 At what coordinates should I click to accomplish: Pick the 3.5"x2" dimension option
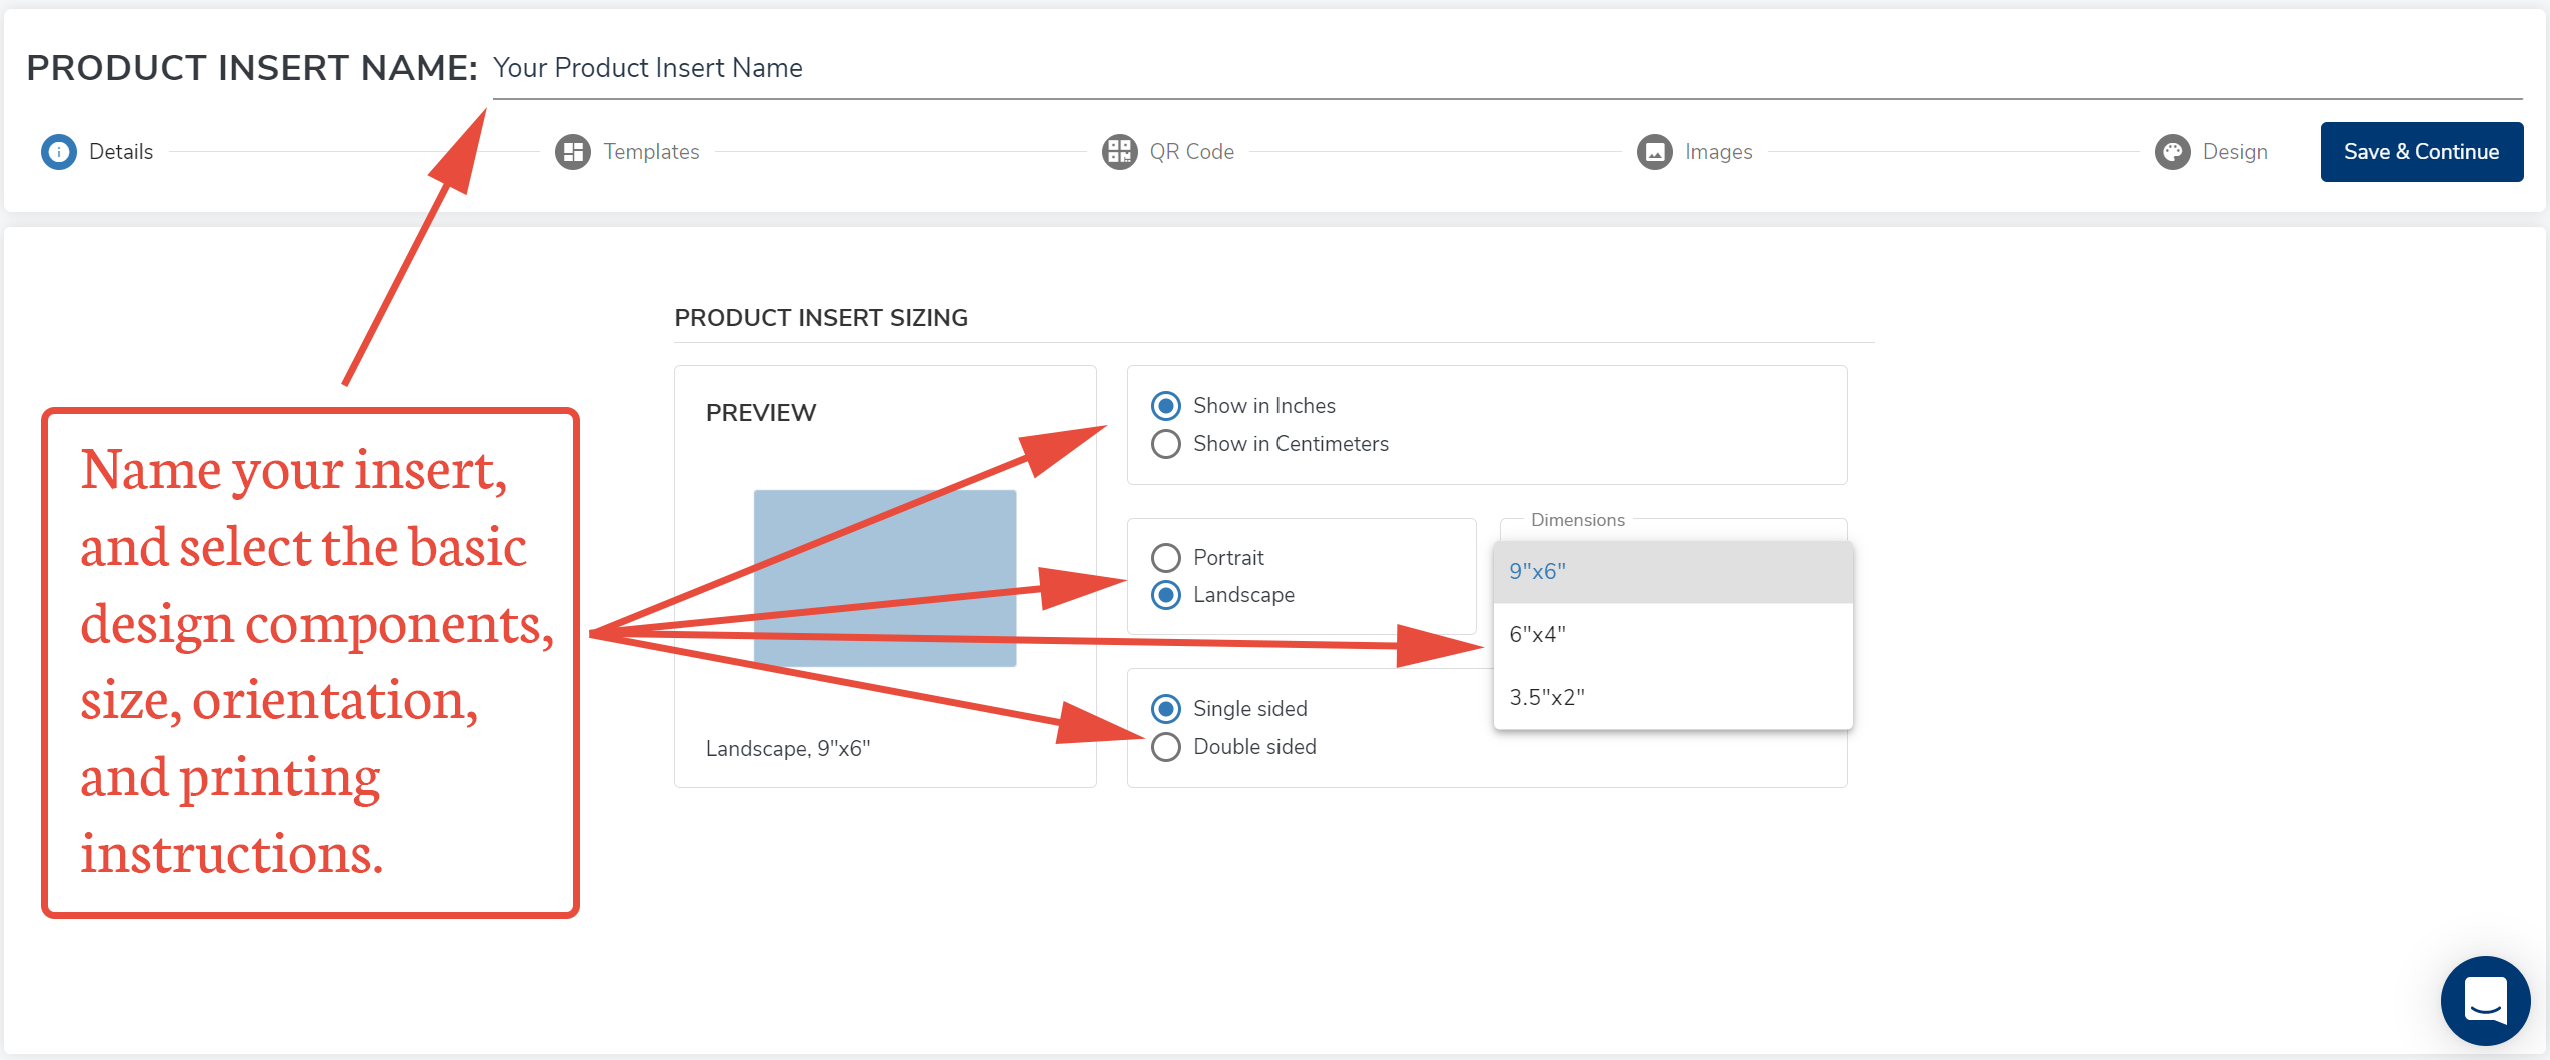(x=1672, y=698)
